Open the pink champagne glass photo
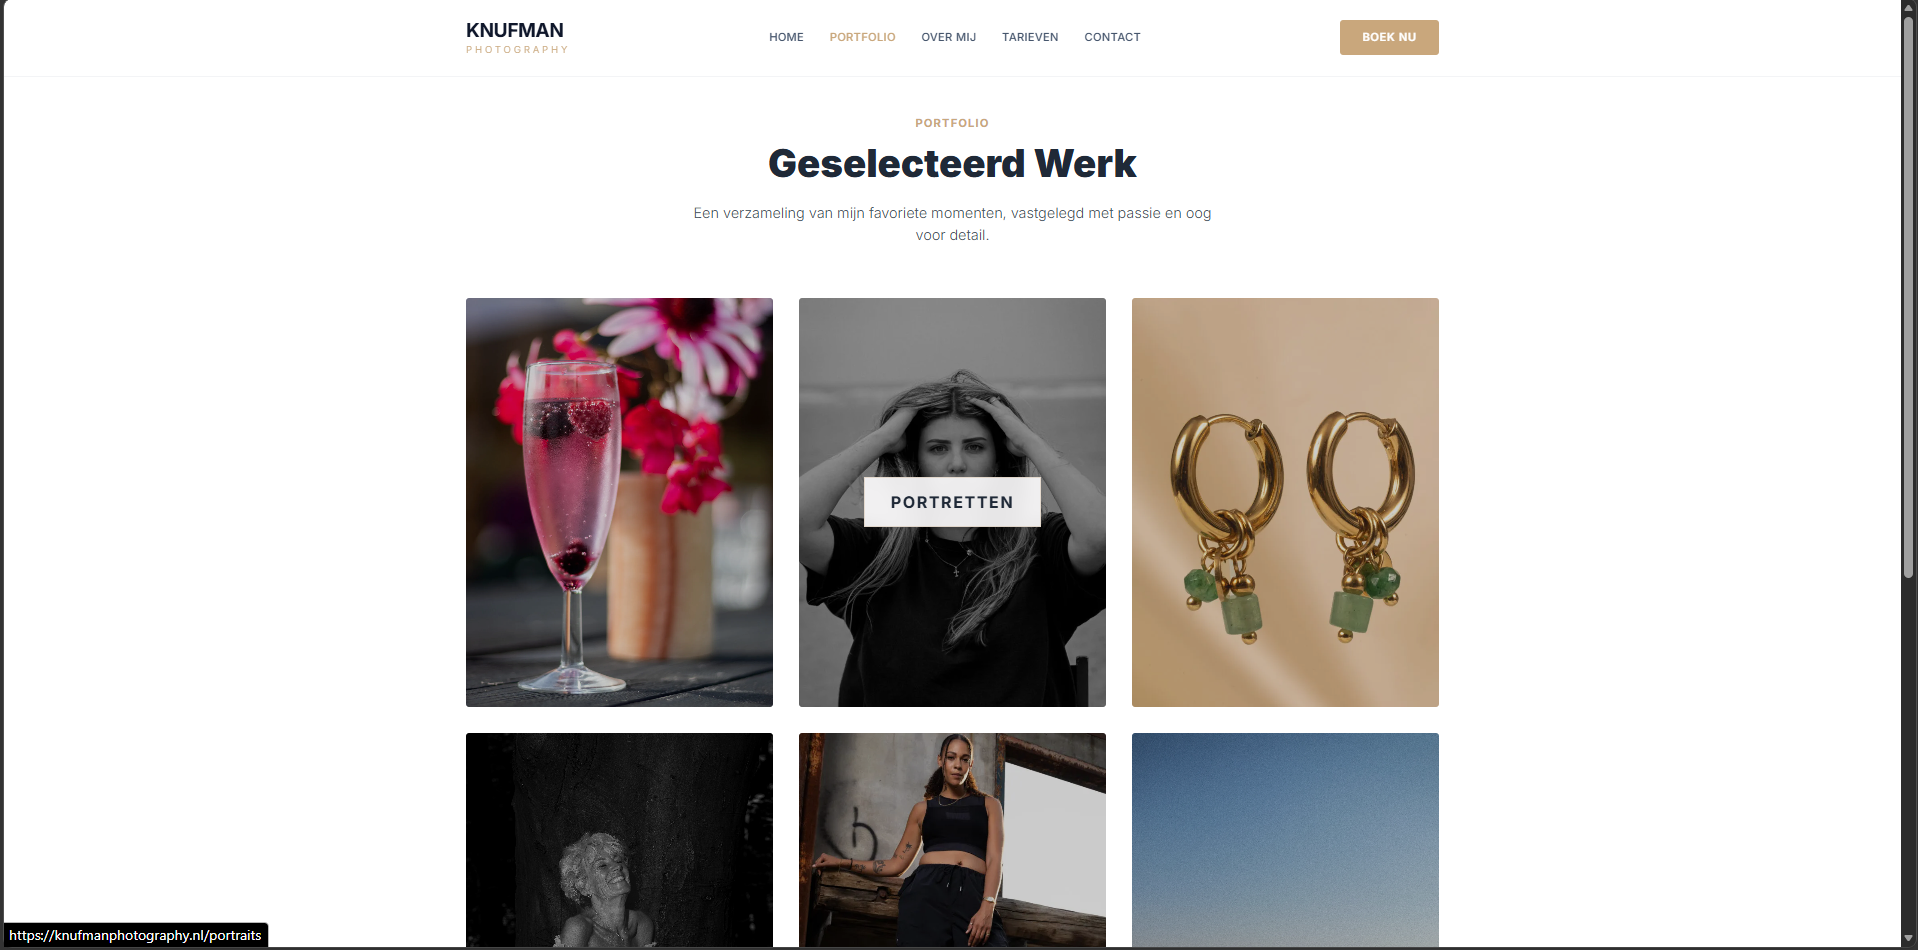Viewport: 1918px width, 950px height. coord(619,502)
